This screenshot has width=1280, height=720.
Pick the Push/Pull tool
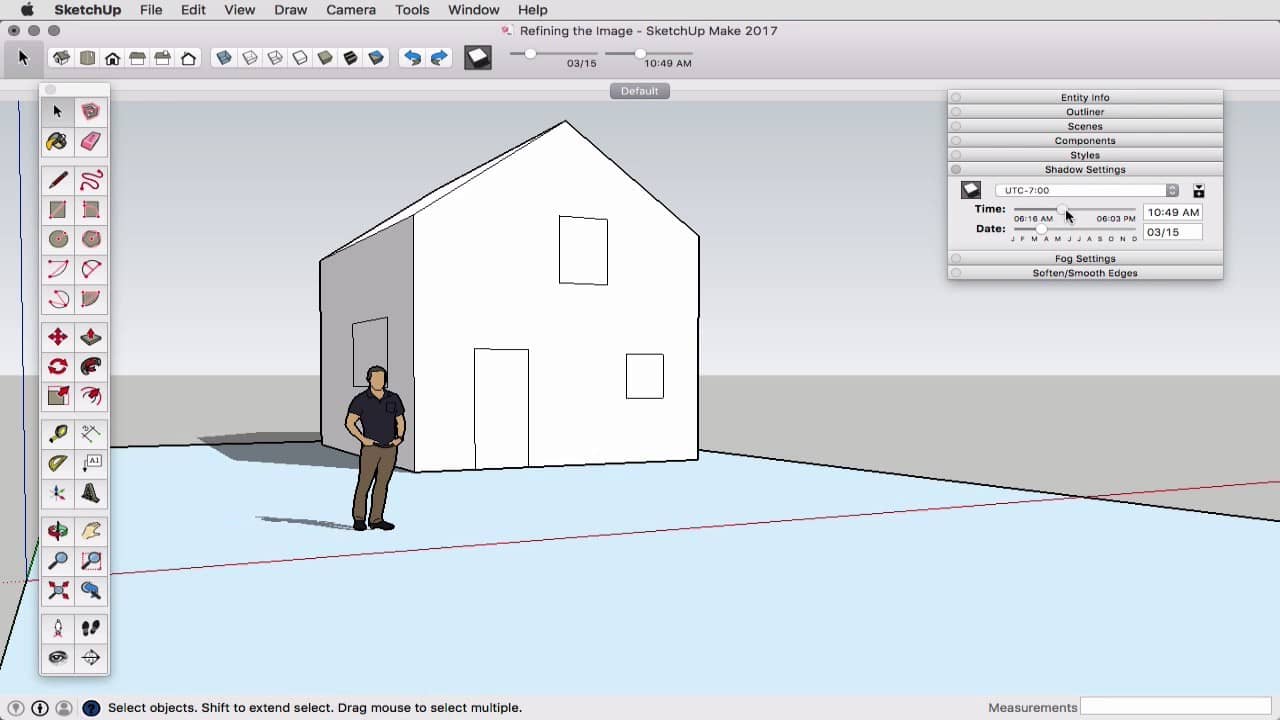[x=91, y=337]
